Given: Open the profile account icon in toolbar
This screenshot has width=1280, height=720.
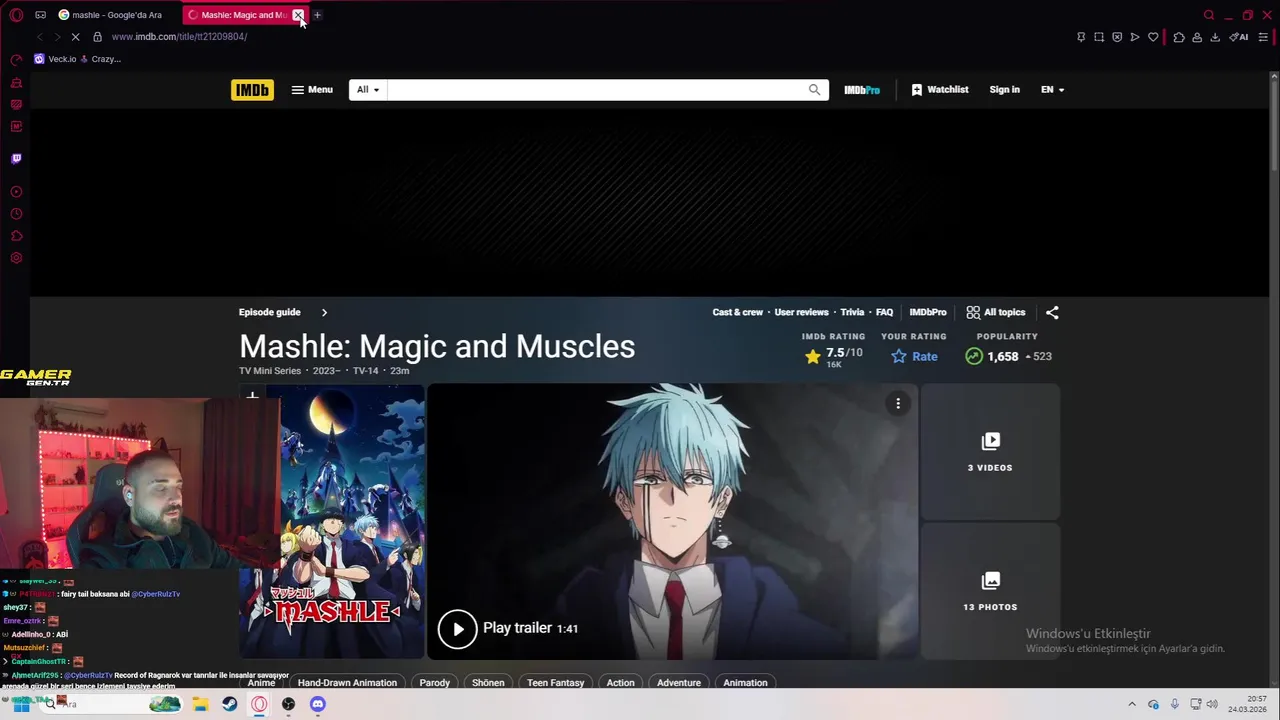Looking at the screenshot, I should 1197,37.
